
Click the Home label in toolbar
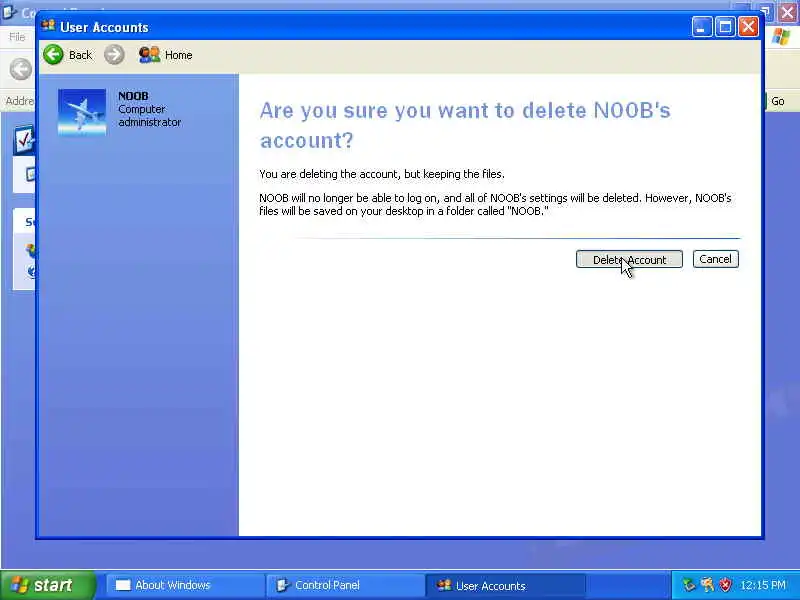point(179,55)
